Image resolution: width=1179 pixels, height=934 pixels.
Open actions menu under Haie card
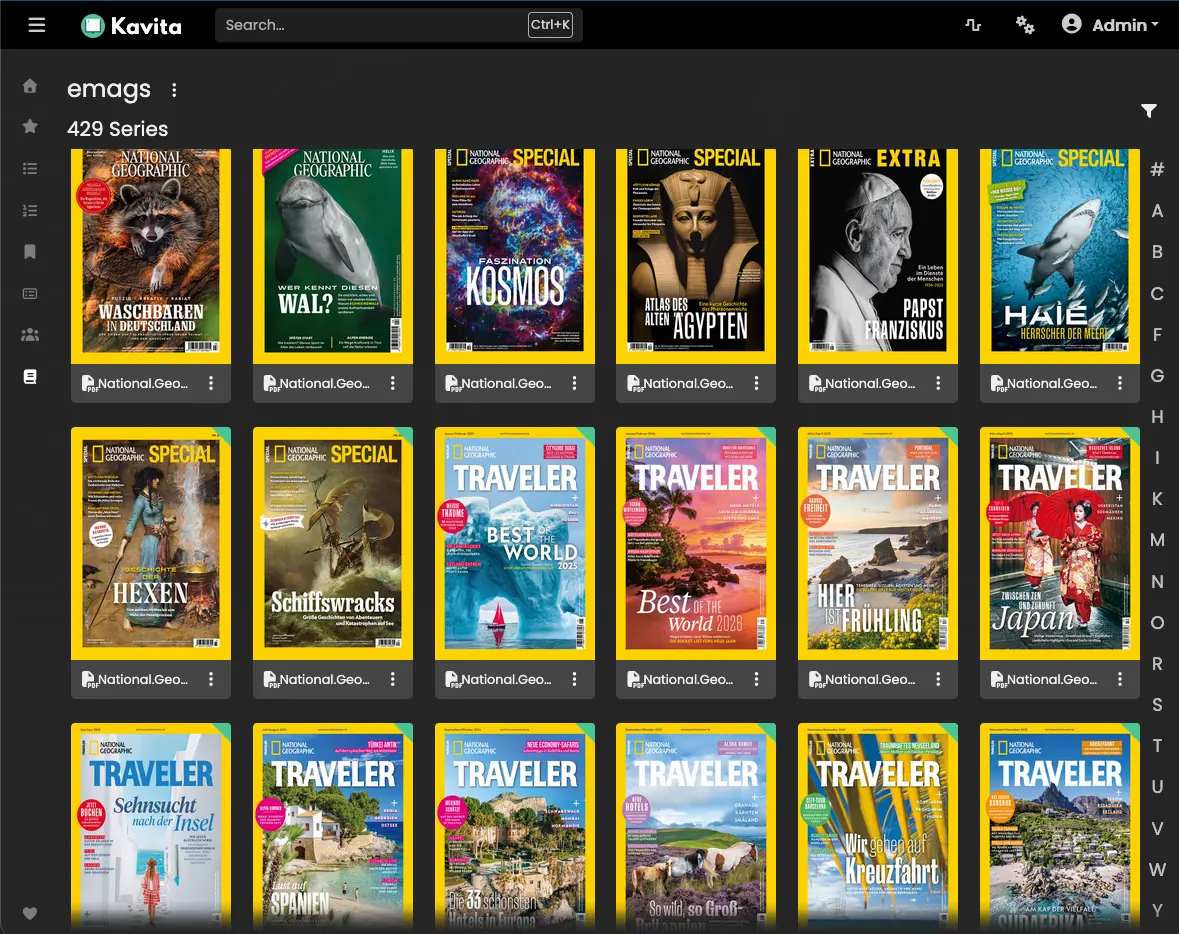[1120, 384]
